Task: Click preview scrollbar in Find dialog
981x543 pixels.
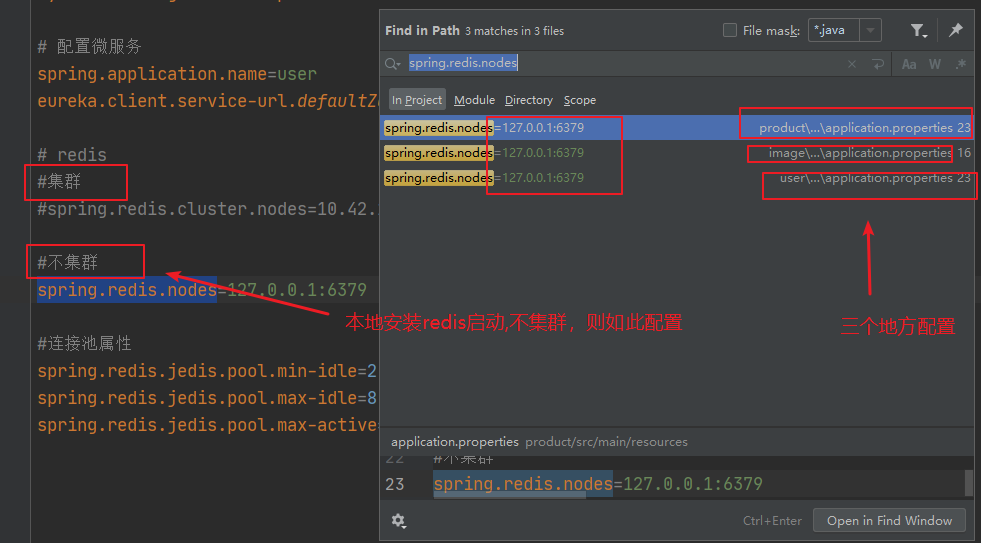Action: (x=968, y=483)
